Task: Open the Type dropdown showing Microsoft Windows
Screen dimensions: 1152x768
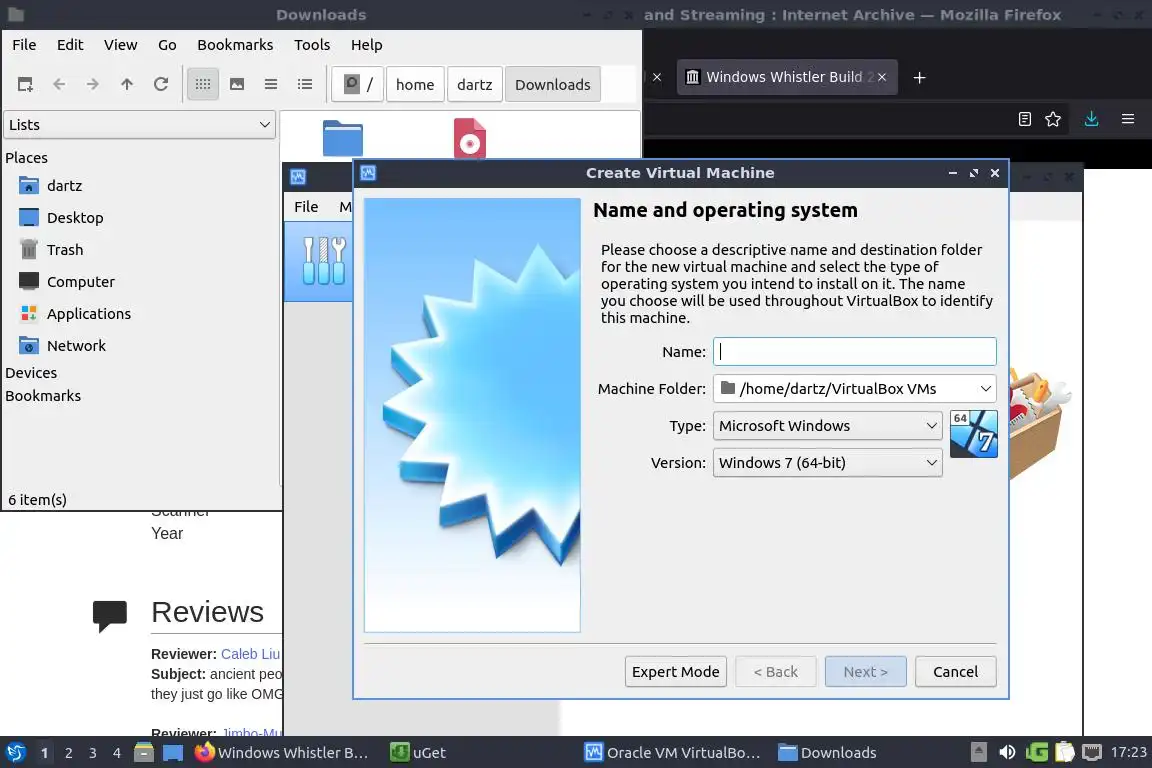Action: (828, 426)
